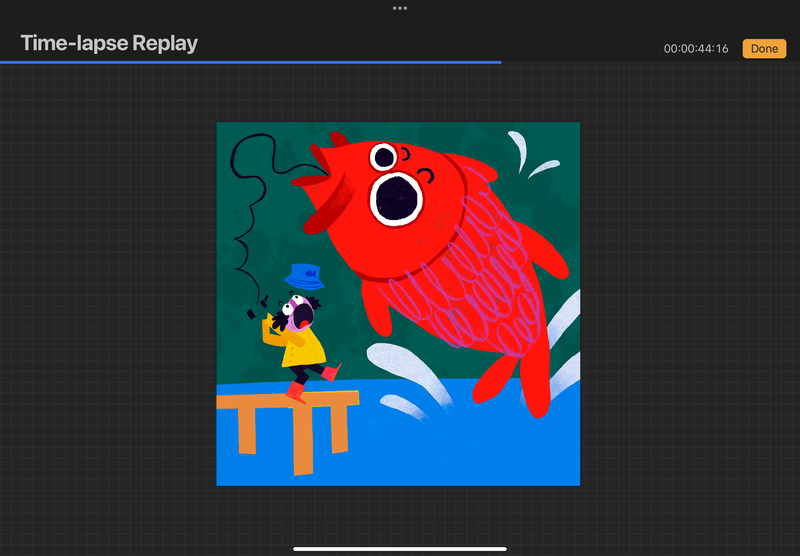Click the Time-lapse Replay title
The image size is (800, 556).
pyautogui.click(x=109, y=43)
